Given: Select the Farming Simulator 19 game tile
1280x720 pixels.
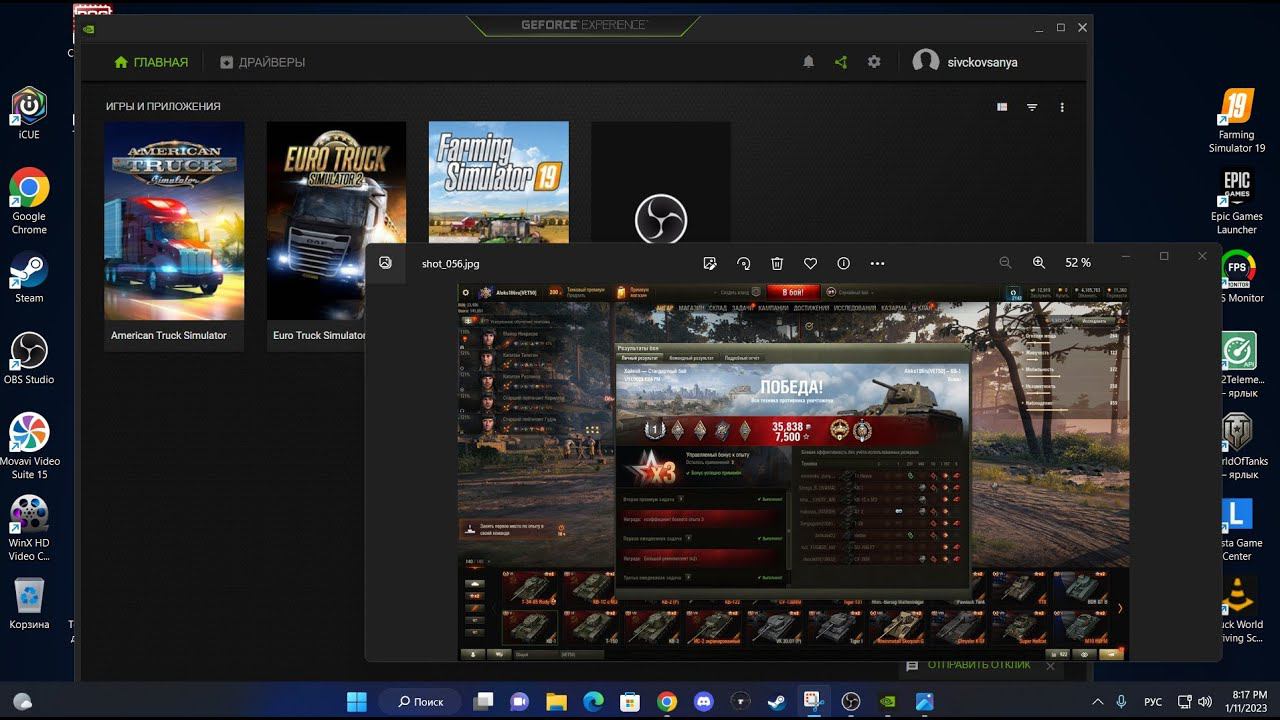Looking at the screenshot, I should pyautogui.click(x=498, y=180).
